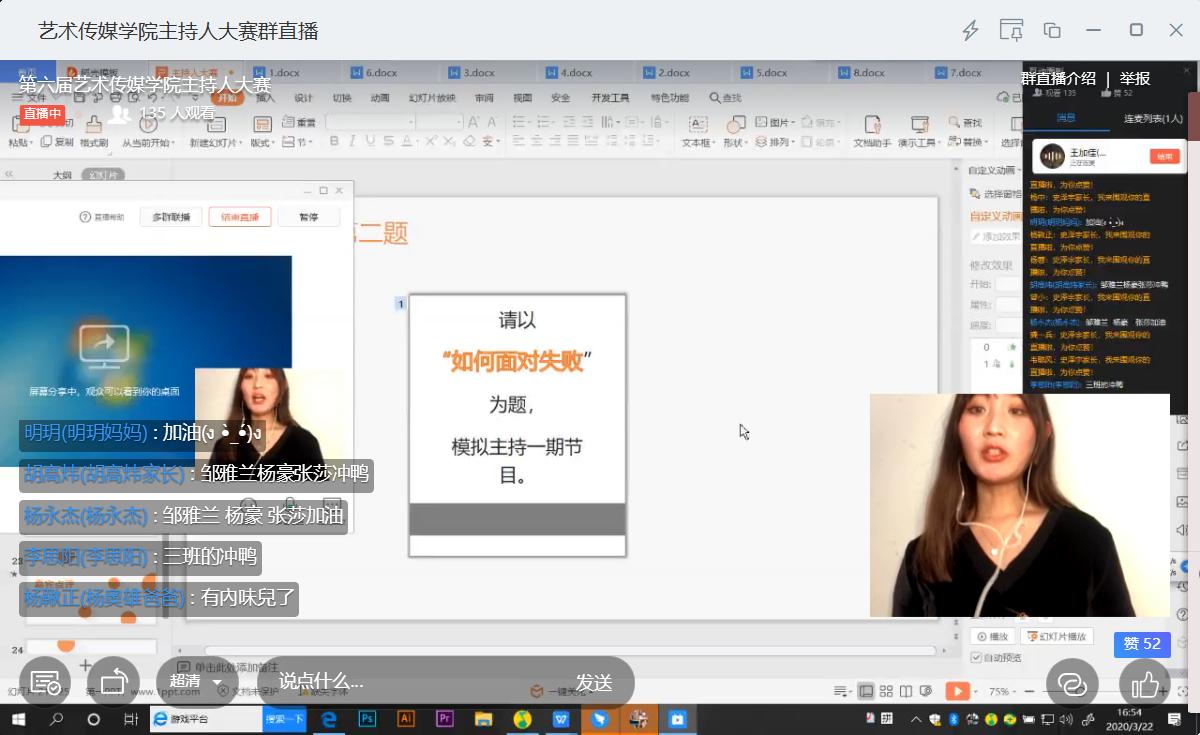This screenshot has width=1200, height=735.
Task: Click the thumbs-up like button
Action: click(1145, 684)
